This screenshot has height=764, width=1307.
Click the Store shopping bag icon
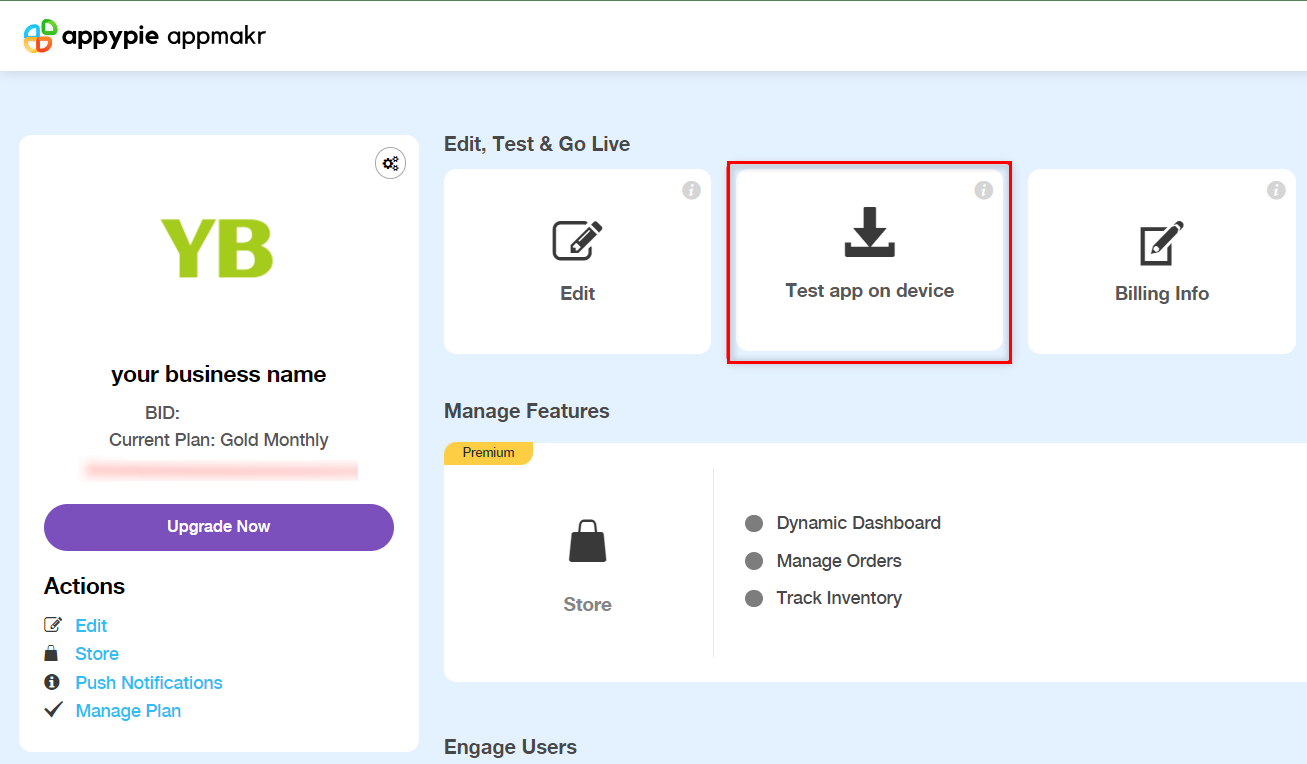(586, 541)
